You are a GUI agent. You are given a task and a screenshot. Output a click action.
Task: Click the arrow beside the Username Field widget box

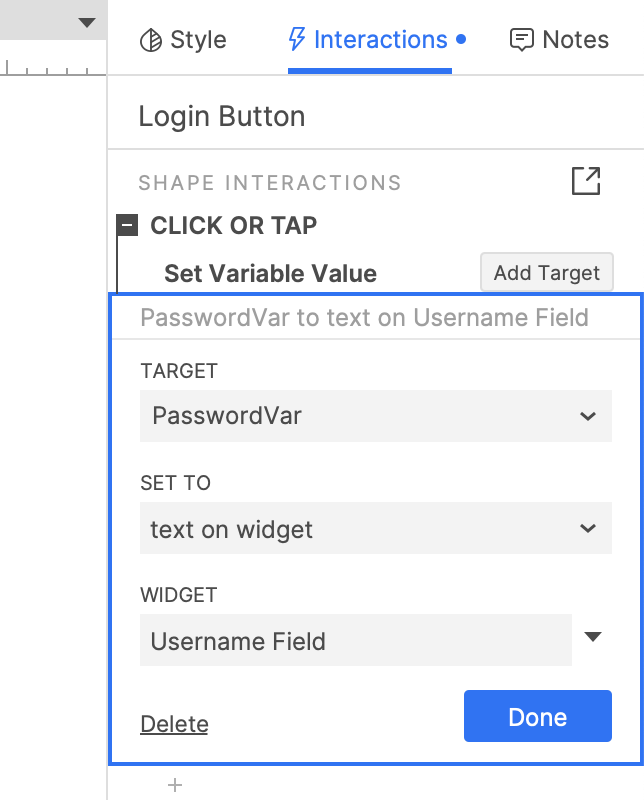click(x=593, y=637)
